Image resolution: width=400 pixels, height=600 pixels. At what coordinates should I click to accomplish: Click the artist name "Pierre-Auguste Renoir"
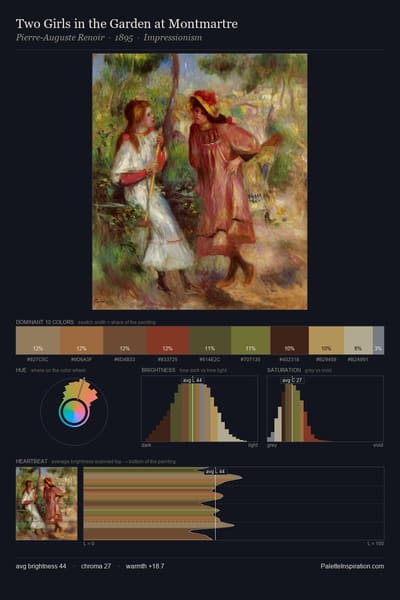click(x=60, y=38)
